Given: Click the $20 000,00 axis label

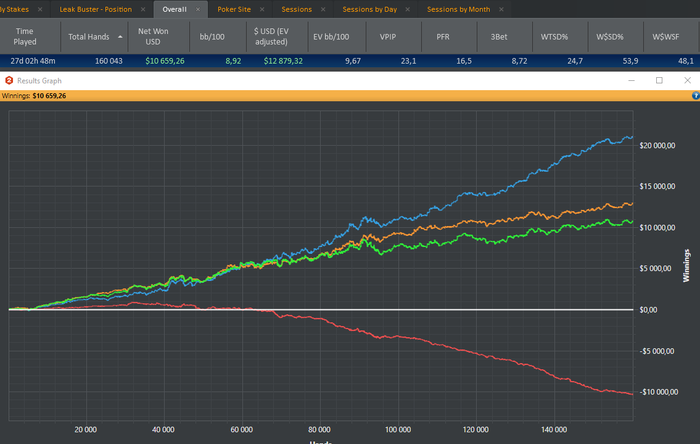Looking at the screenshot, I should click(x=657, y=145).
